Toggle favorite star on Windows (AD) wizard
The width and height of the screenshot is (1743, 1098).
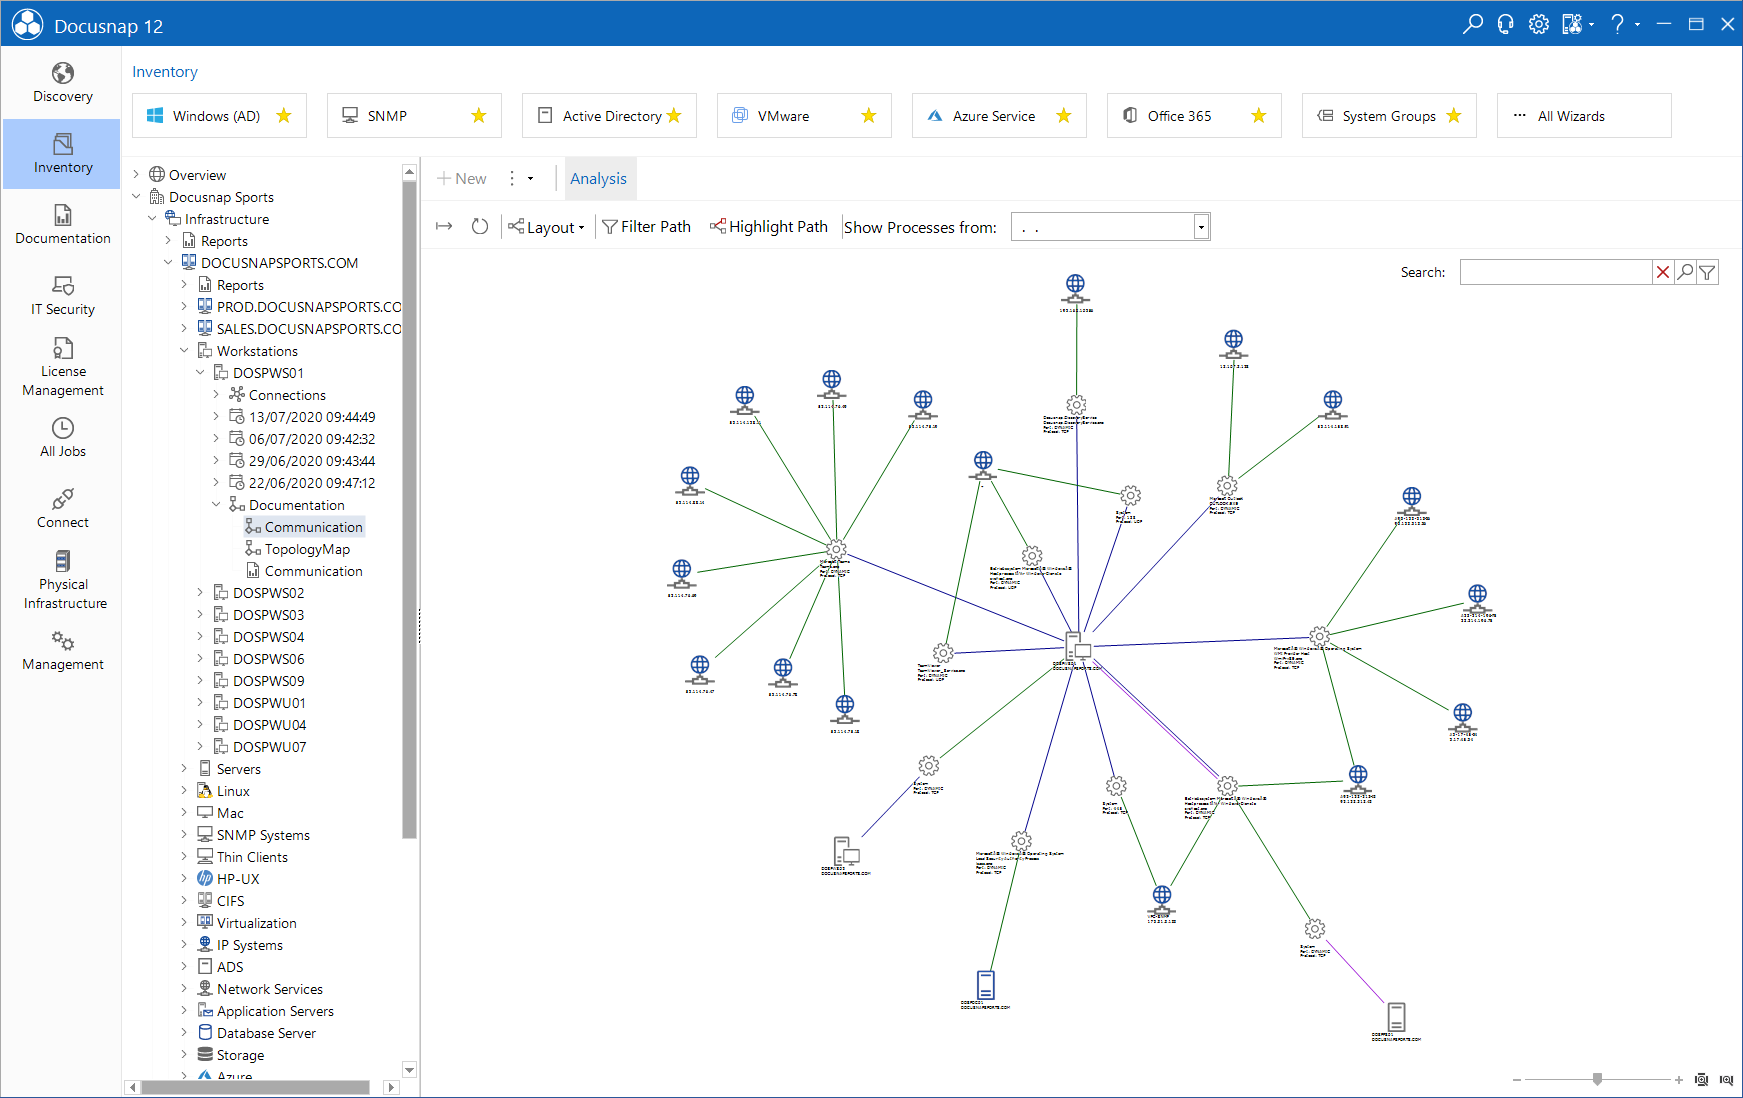(x=284, y=116)
